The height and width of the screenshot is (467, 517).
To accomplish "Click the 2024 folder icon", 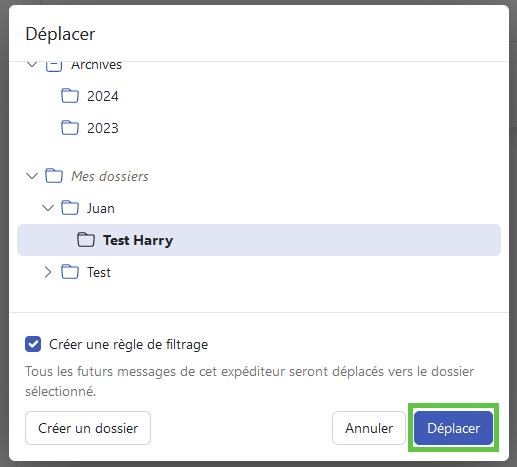I will [70, 96].
